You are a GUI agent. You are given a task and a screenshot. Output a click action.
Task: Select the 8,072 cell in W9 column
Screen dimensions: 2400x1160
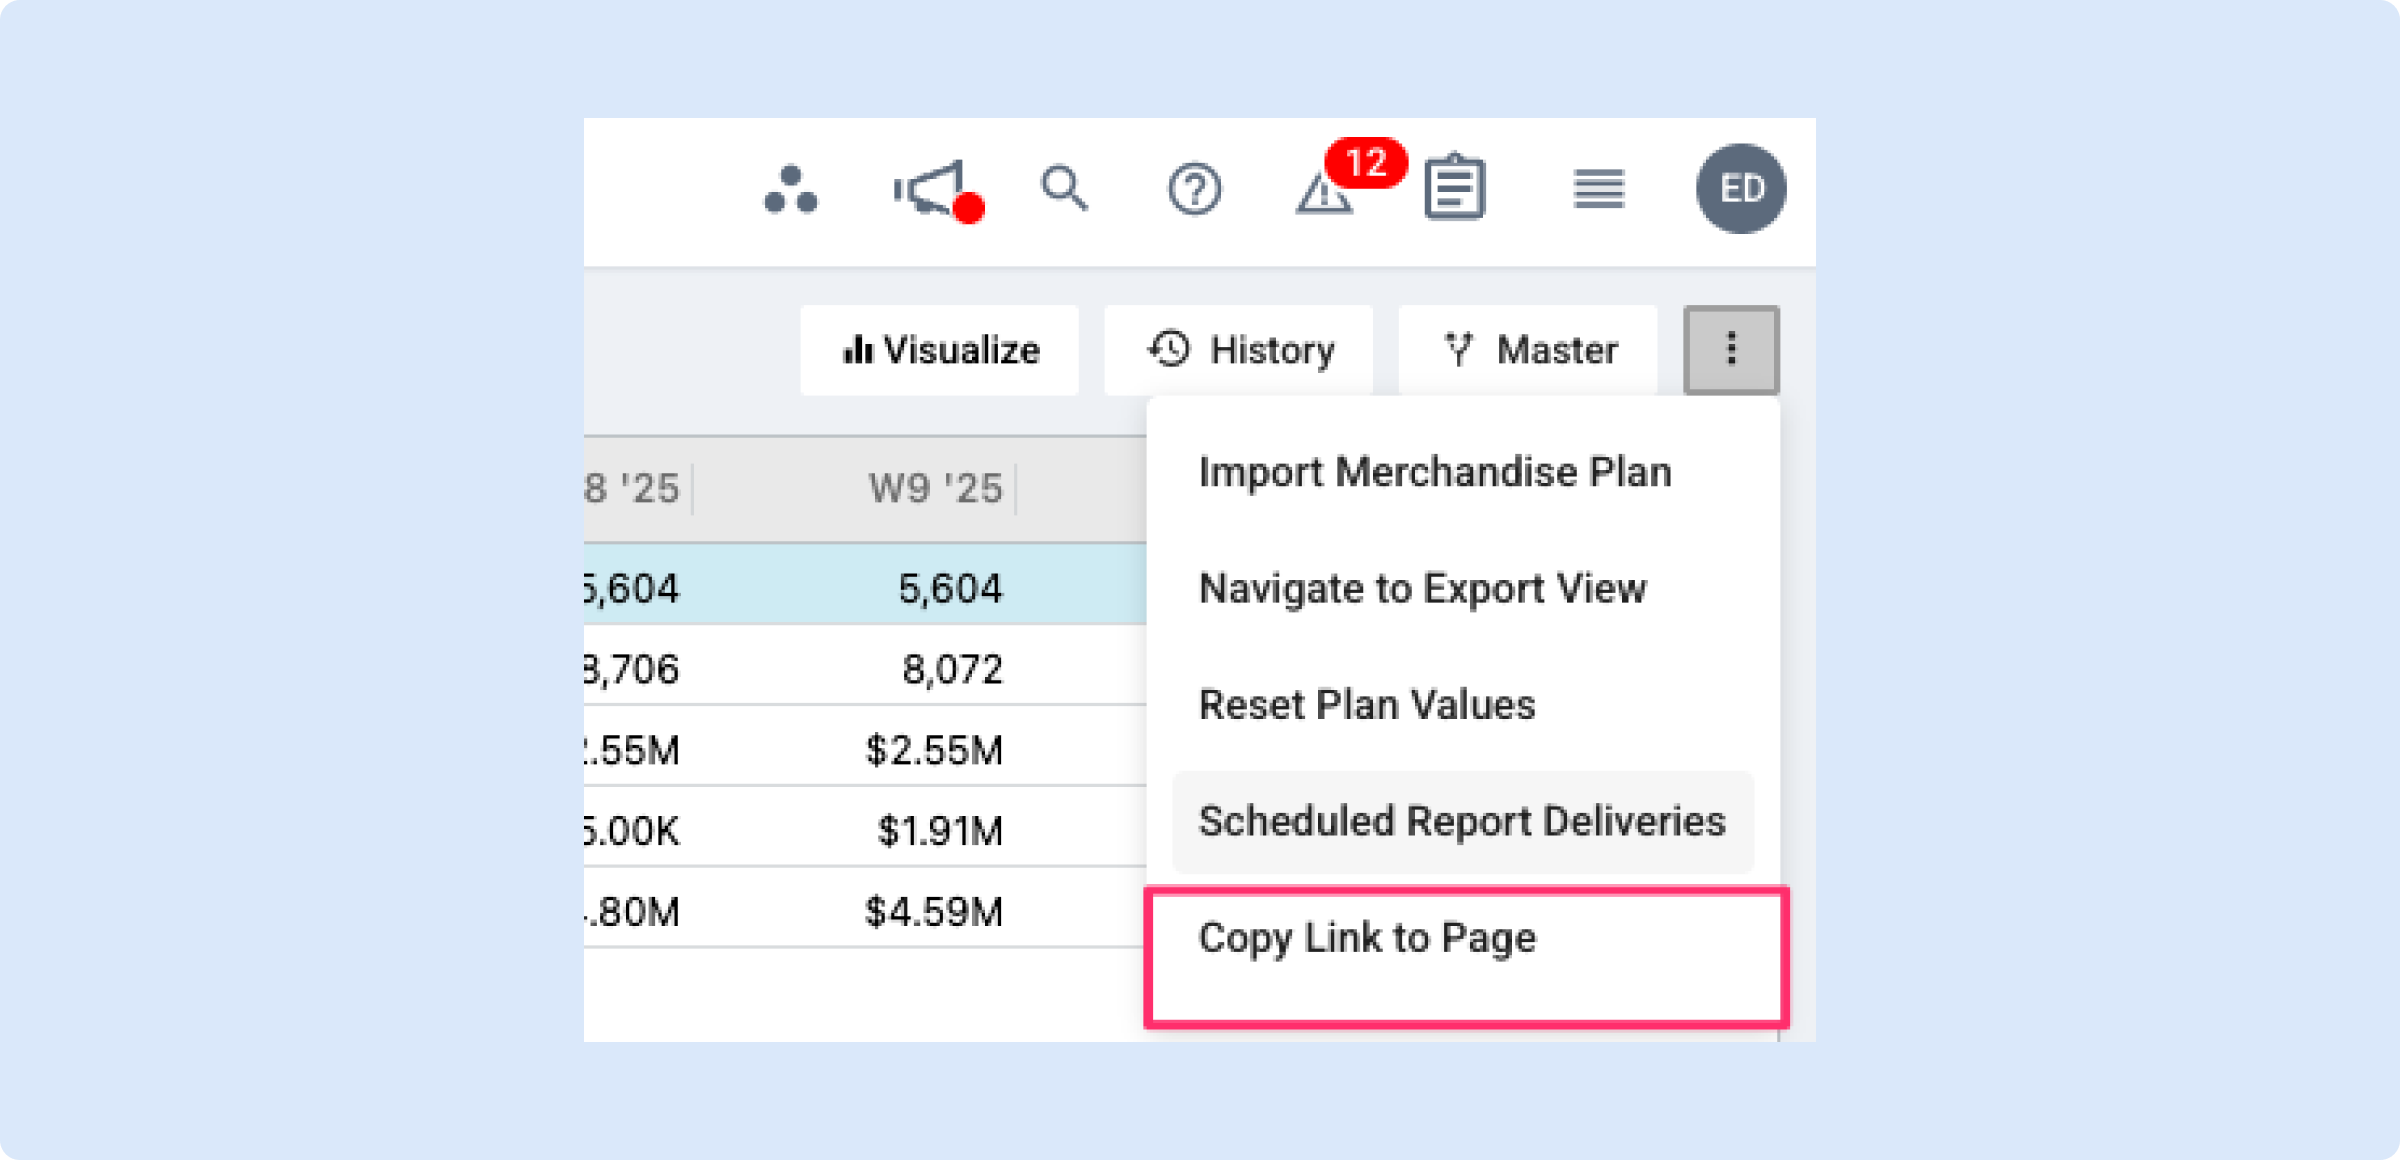951,669
